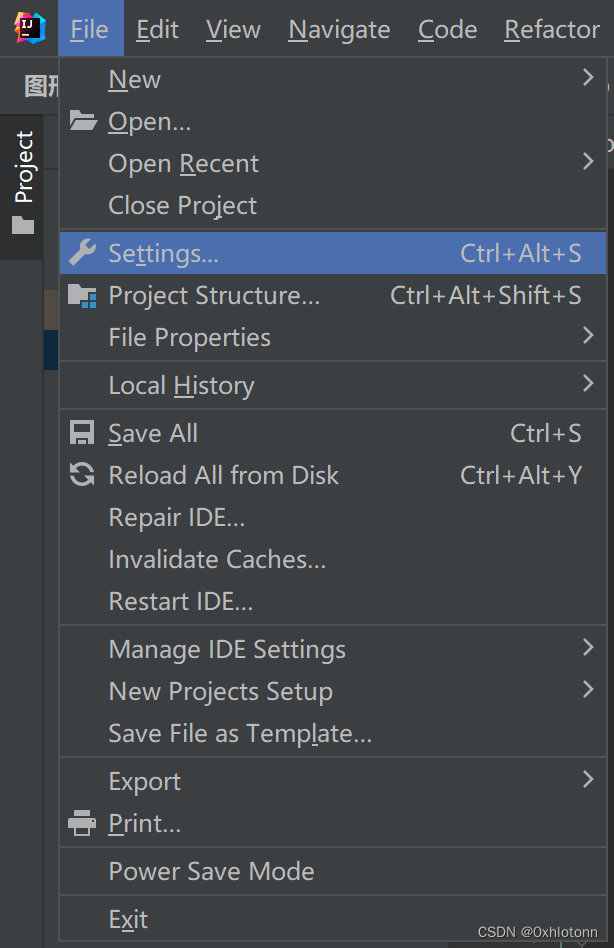Click the Project tool window folder icon
The height and width of the screenshot is (948, 614).
pos(23,225)
